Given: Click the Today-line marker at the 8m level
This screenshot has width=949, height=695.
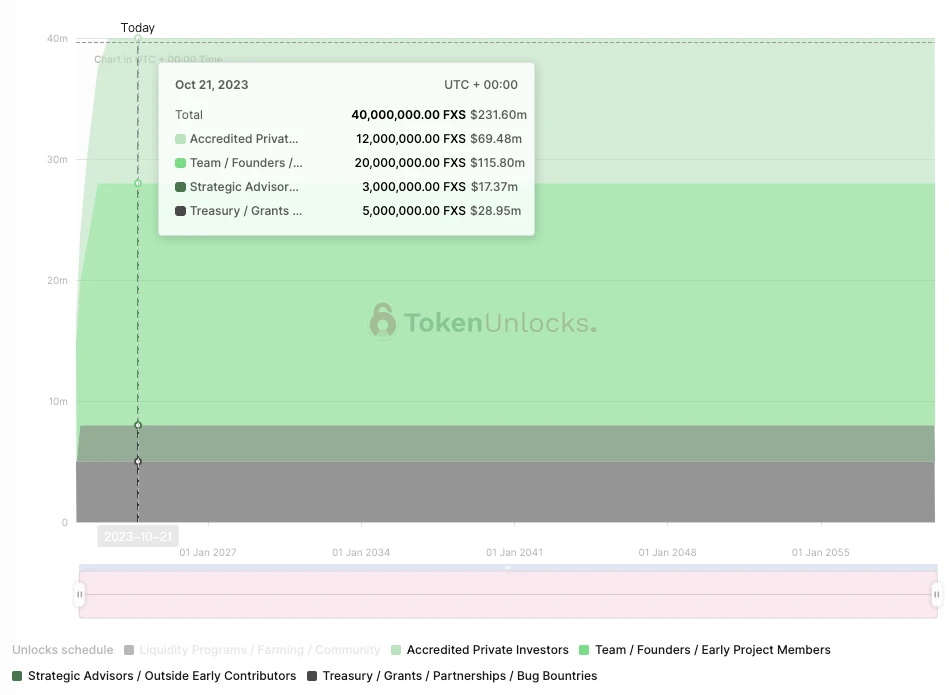Looking at the screenshot, I should [138, 425].
